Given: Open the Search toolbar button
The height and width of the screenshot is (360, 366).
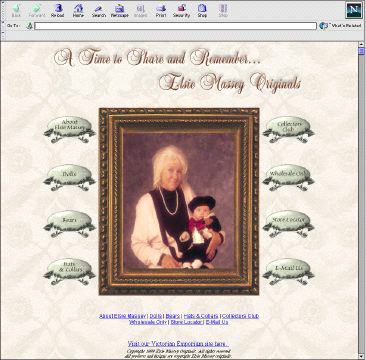Looking at the screenshot, I should [x=99, y=11].
